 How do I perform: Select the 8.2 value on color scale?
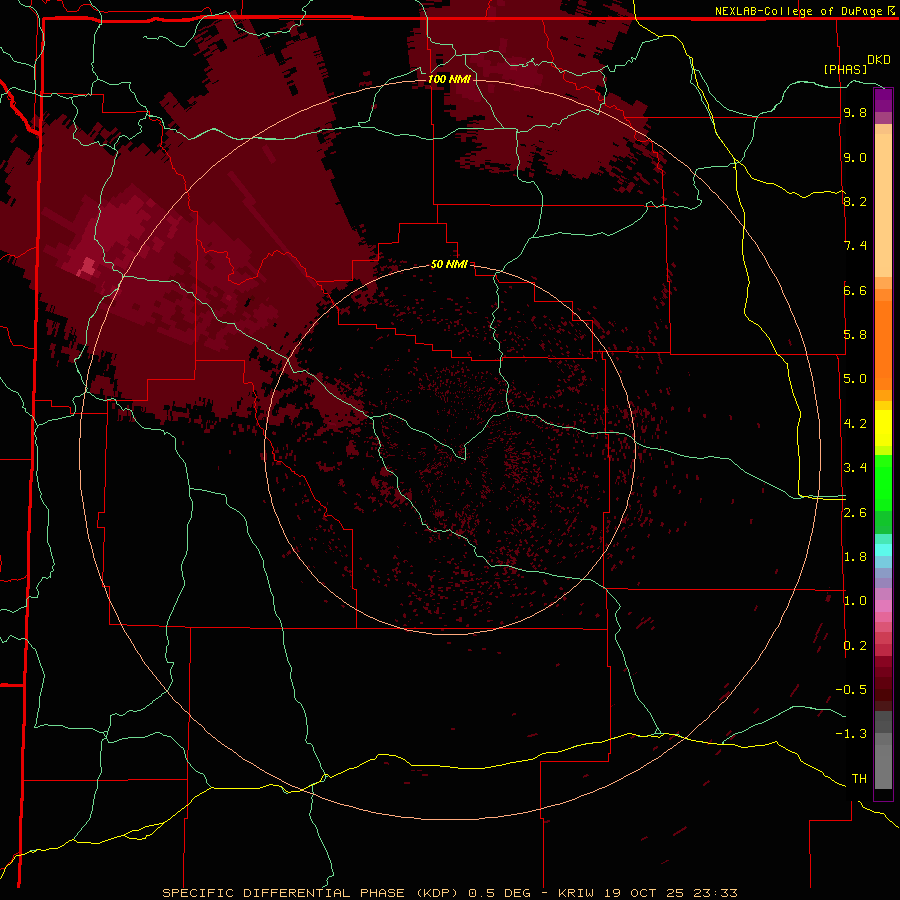point(855,201)
